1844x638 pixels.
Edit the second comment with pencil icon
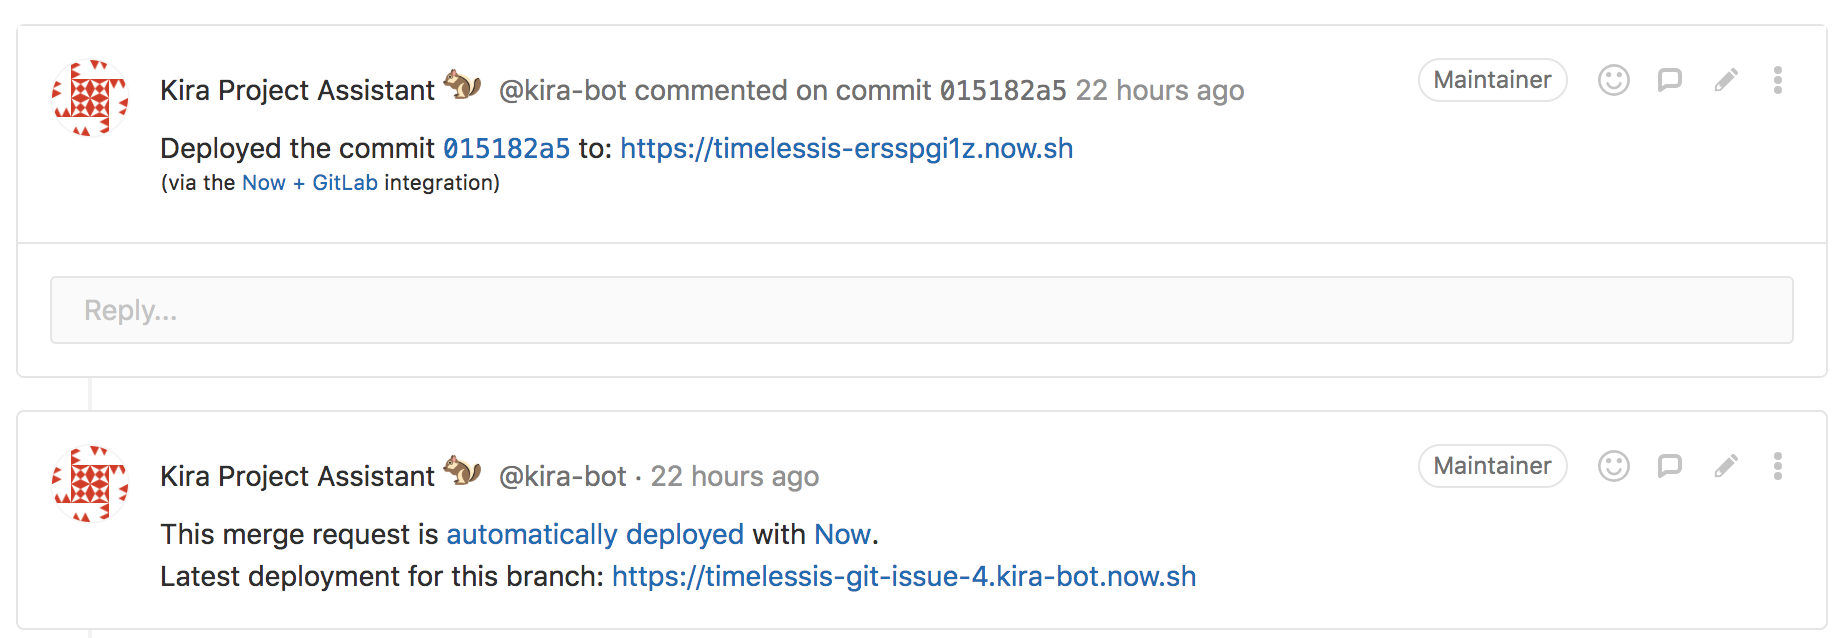coord(1726,466)
